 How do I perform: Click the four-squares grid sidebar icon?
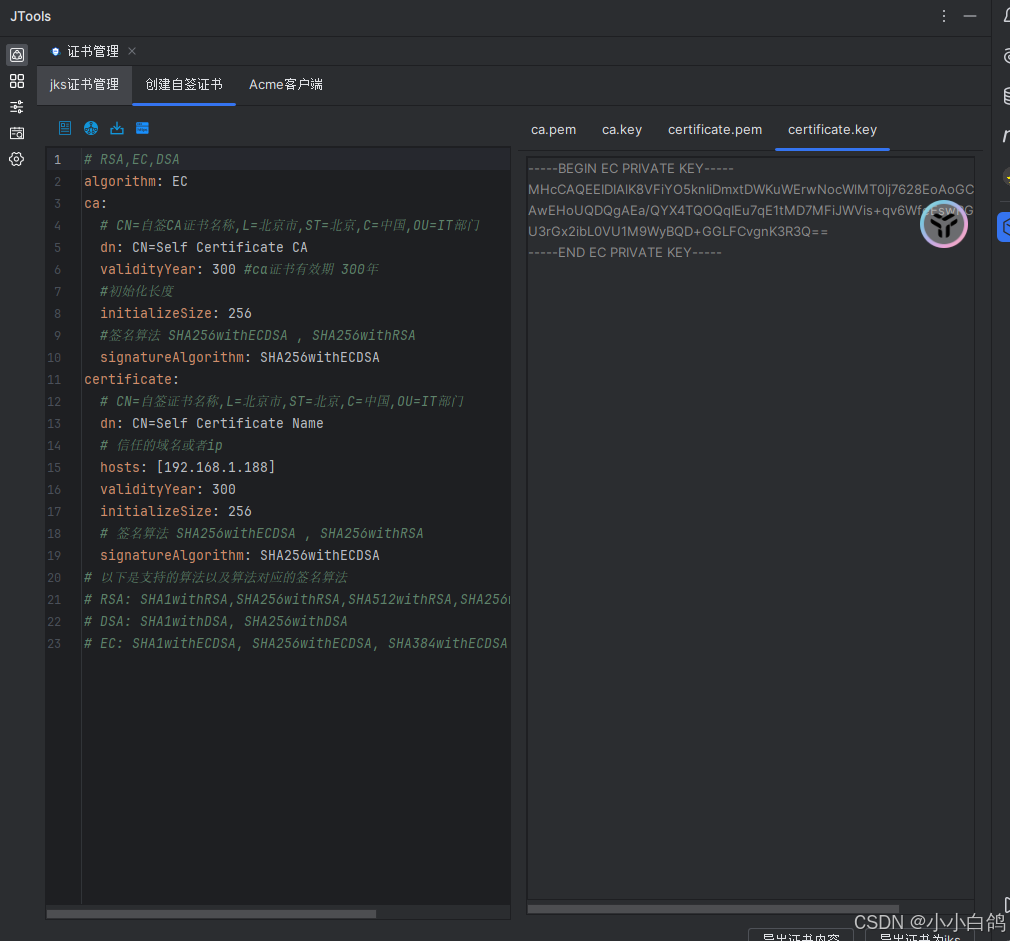pos(17,81)
